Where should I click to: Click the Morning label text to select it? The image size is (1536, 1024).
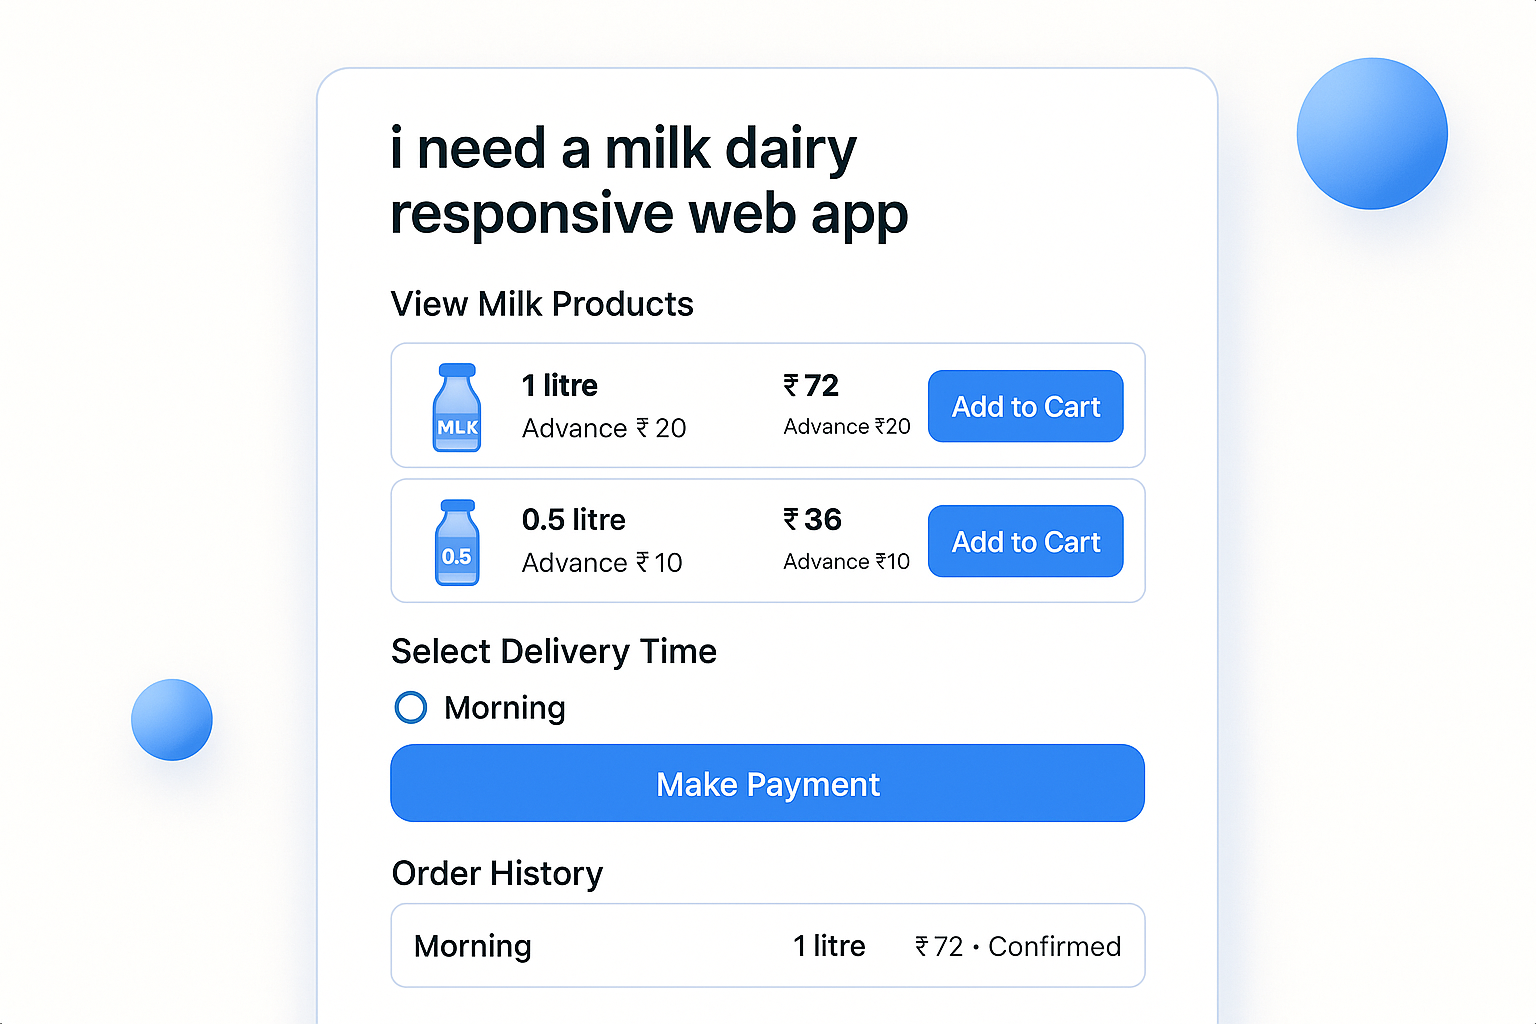pyautogui.click(x=504, y=707)
